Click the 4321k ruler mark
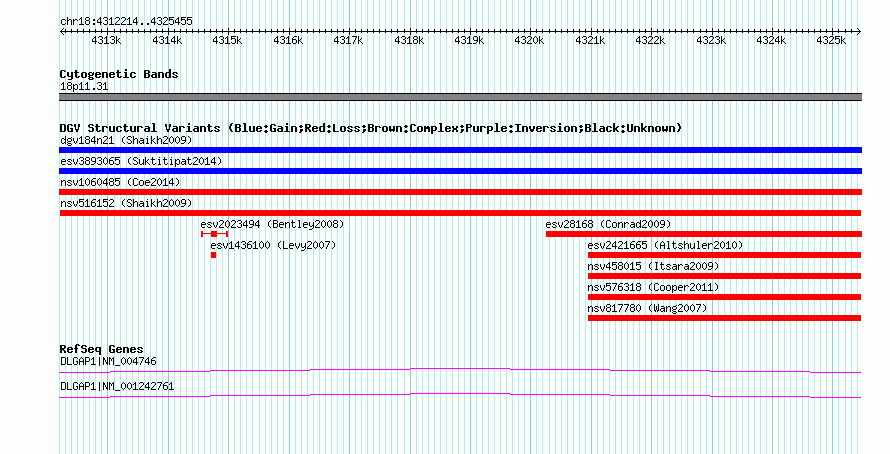Viewport: 890px width, 454px height. point(590,40)
